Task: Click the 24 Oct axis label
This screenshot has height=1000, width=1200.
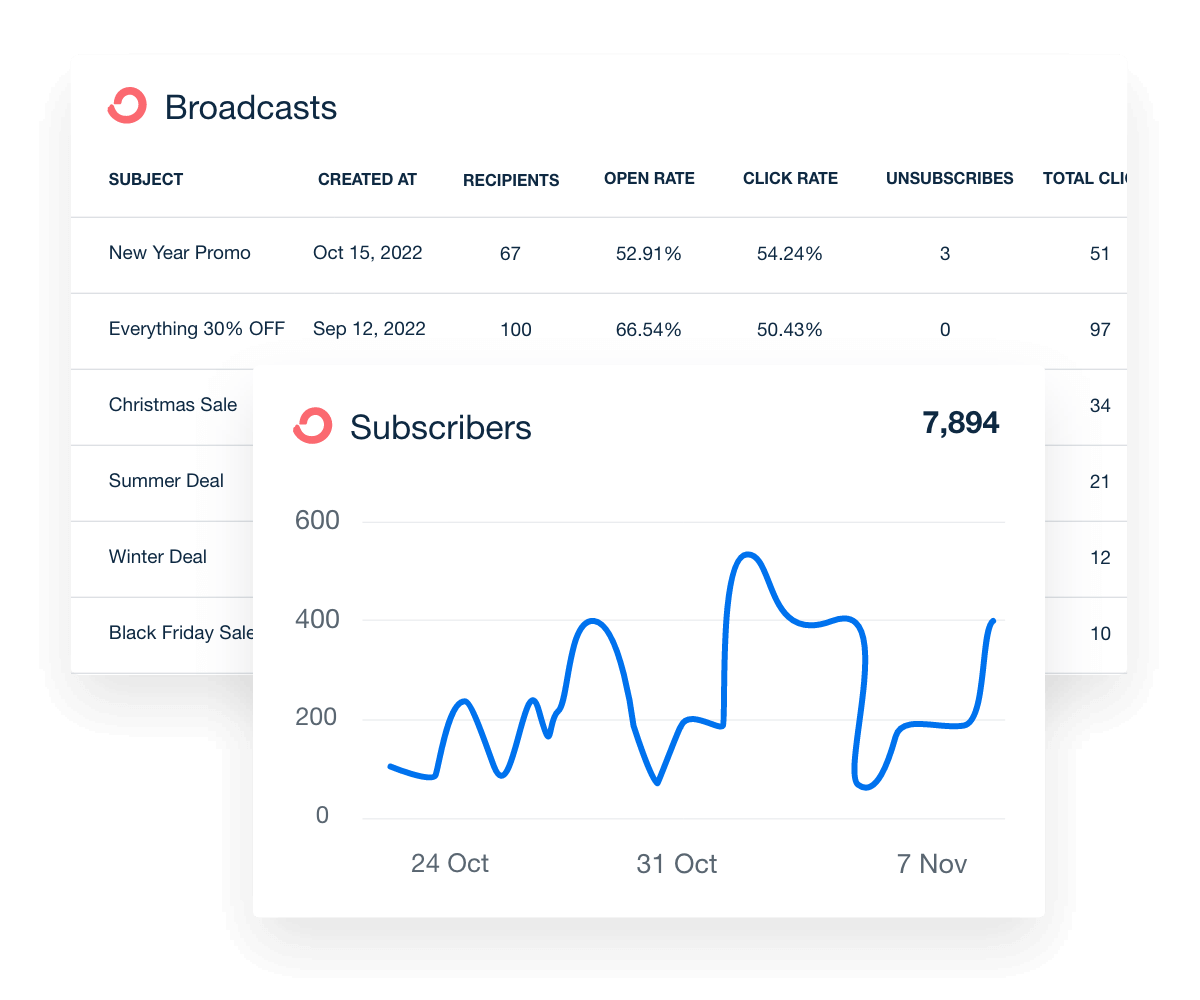Action: (x=450, y=864)
